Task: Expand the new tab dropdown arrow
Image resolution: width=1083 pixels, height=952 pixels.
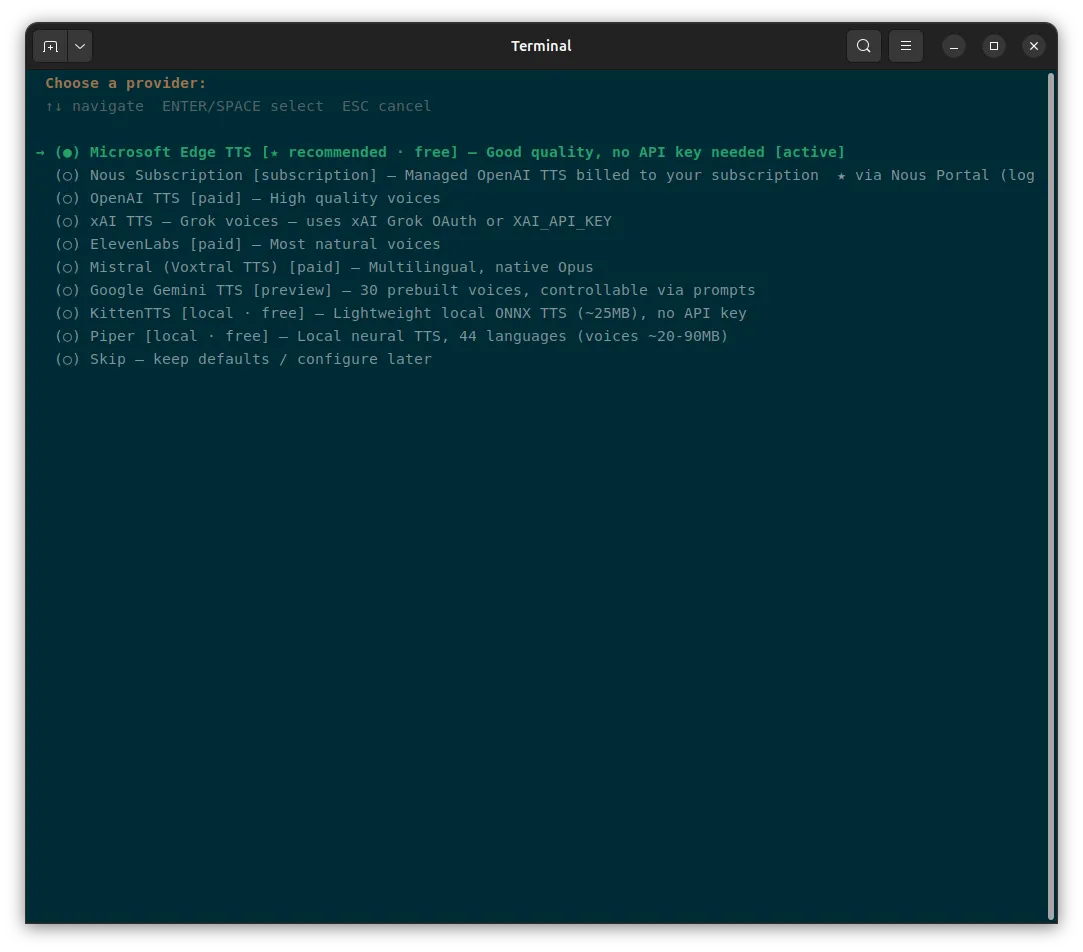Action: (80, 46)
